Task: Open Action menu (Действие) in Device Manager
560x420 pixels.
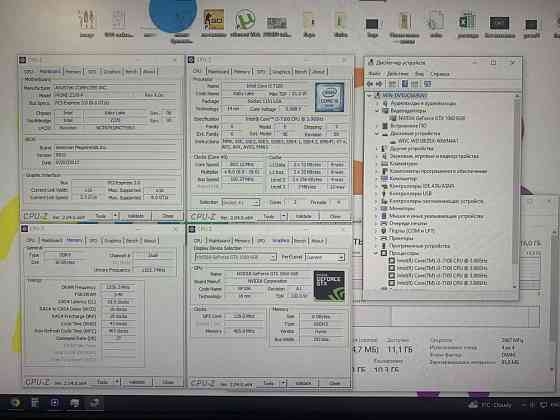Action: tap(397, 74)
